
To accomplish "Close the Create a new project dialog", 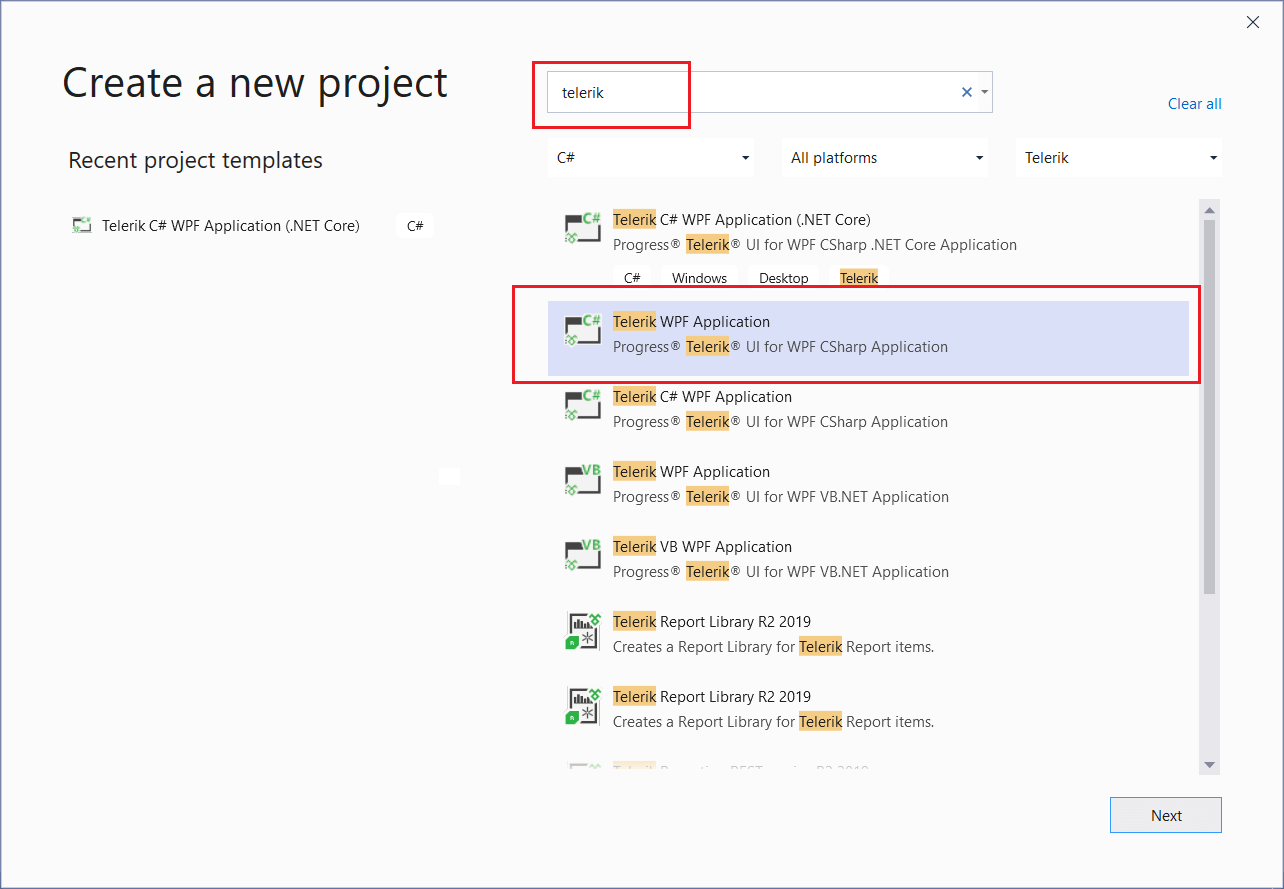I will tap(1253, 22).
